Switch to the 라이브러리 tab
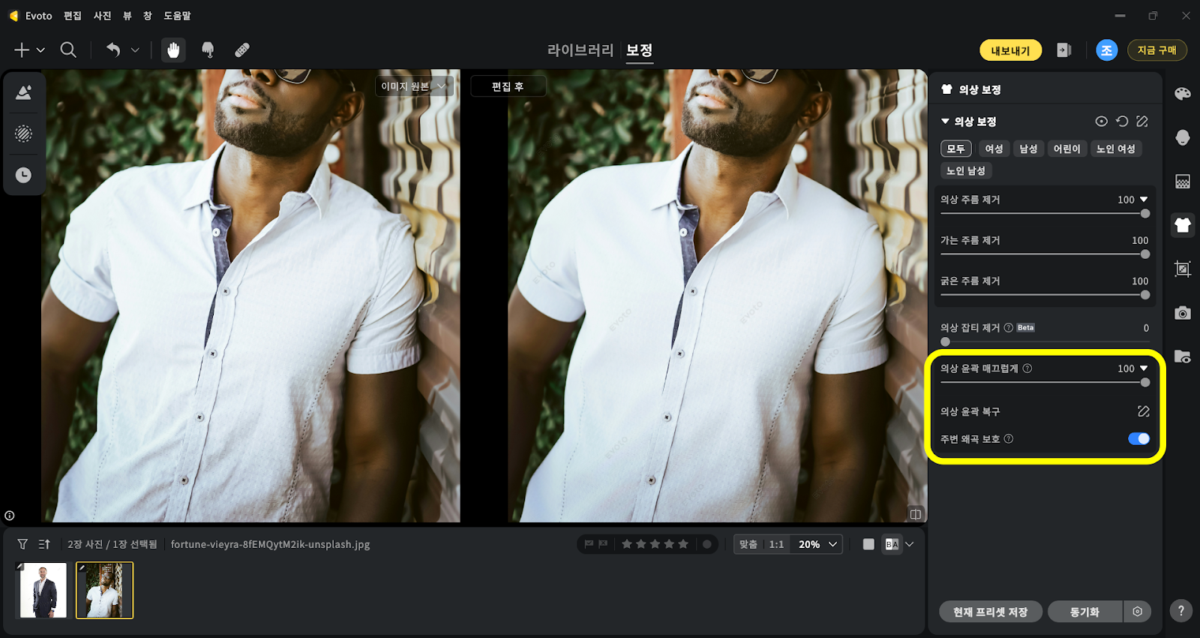The height and width of the screenshot is (638, 1200). coord(580,50)
